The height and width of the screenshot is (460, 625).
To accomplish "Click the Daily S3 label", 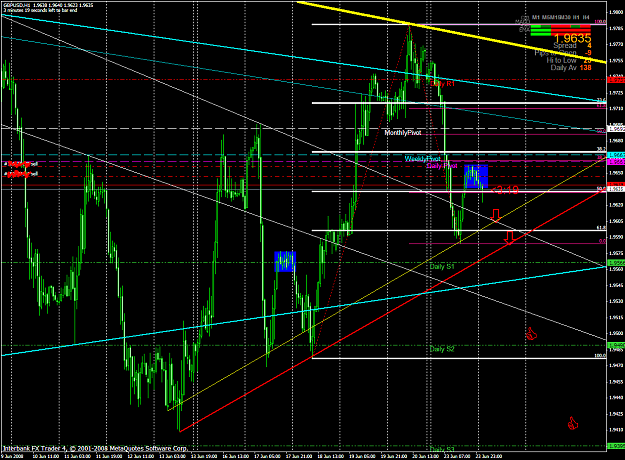I will 442,449.
